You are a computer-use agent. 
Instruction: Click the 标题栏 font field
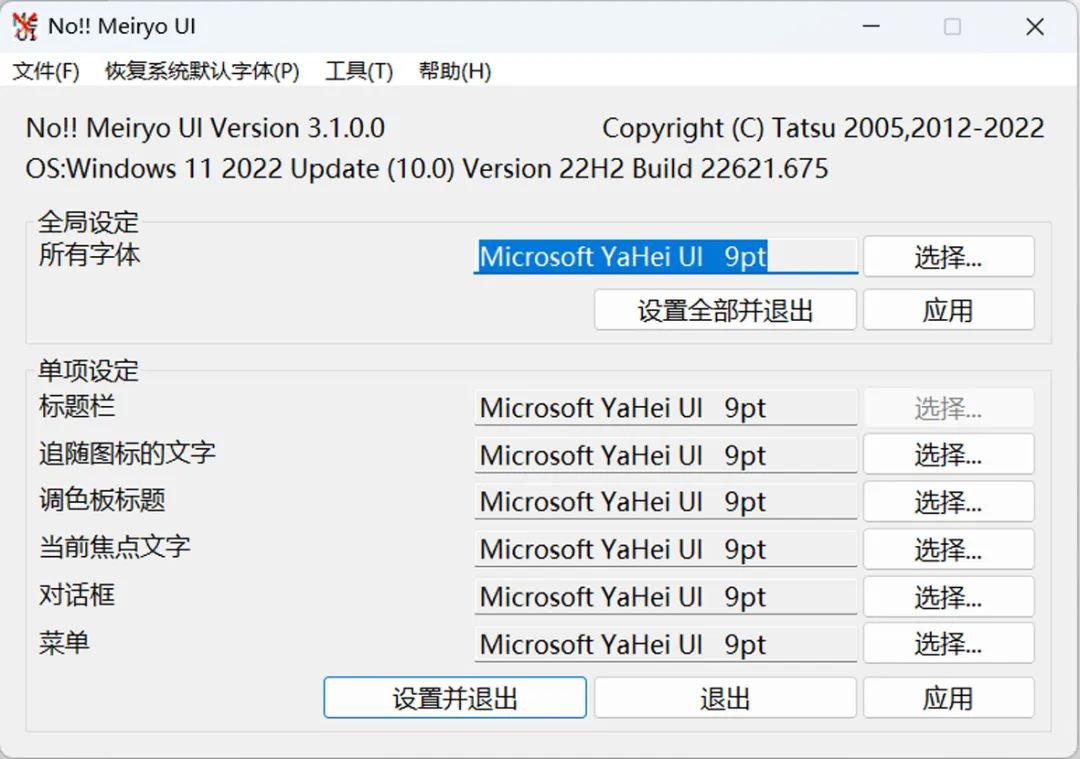[x=665, y=408]
